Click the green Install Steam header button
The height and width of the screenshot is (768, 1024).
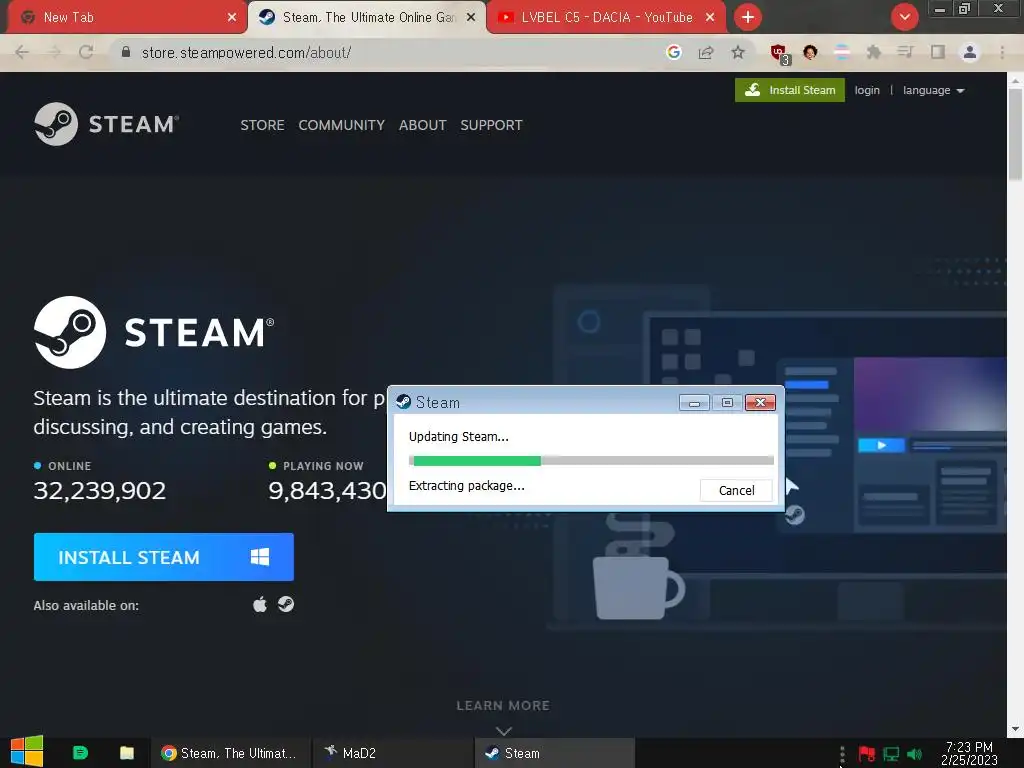(790, 90)
